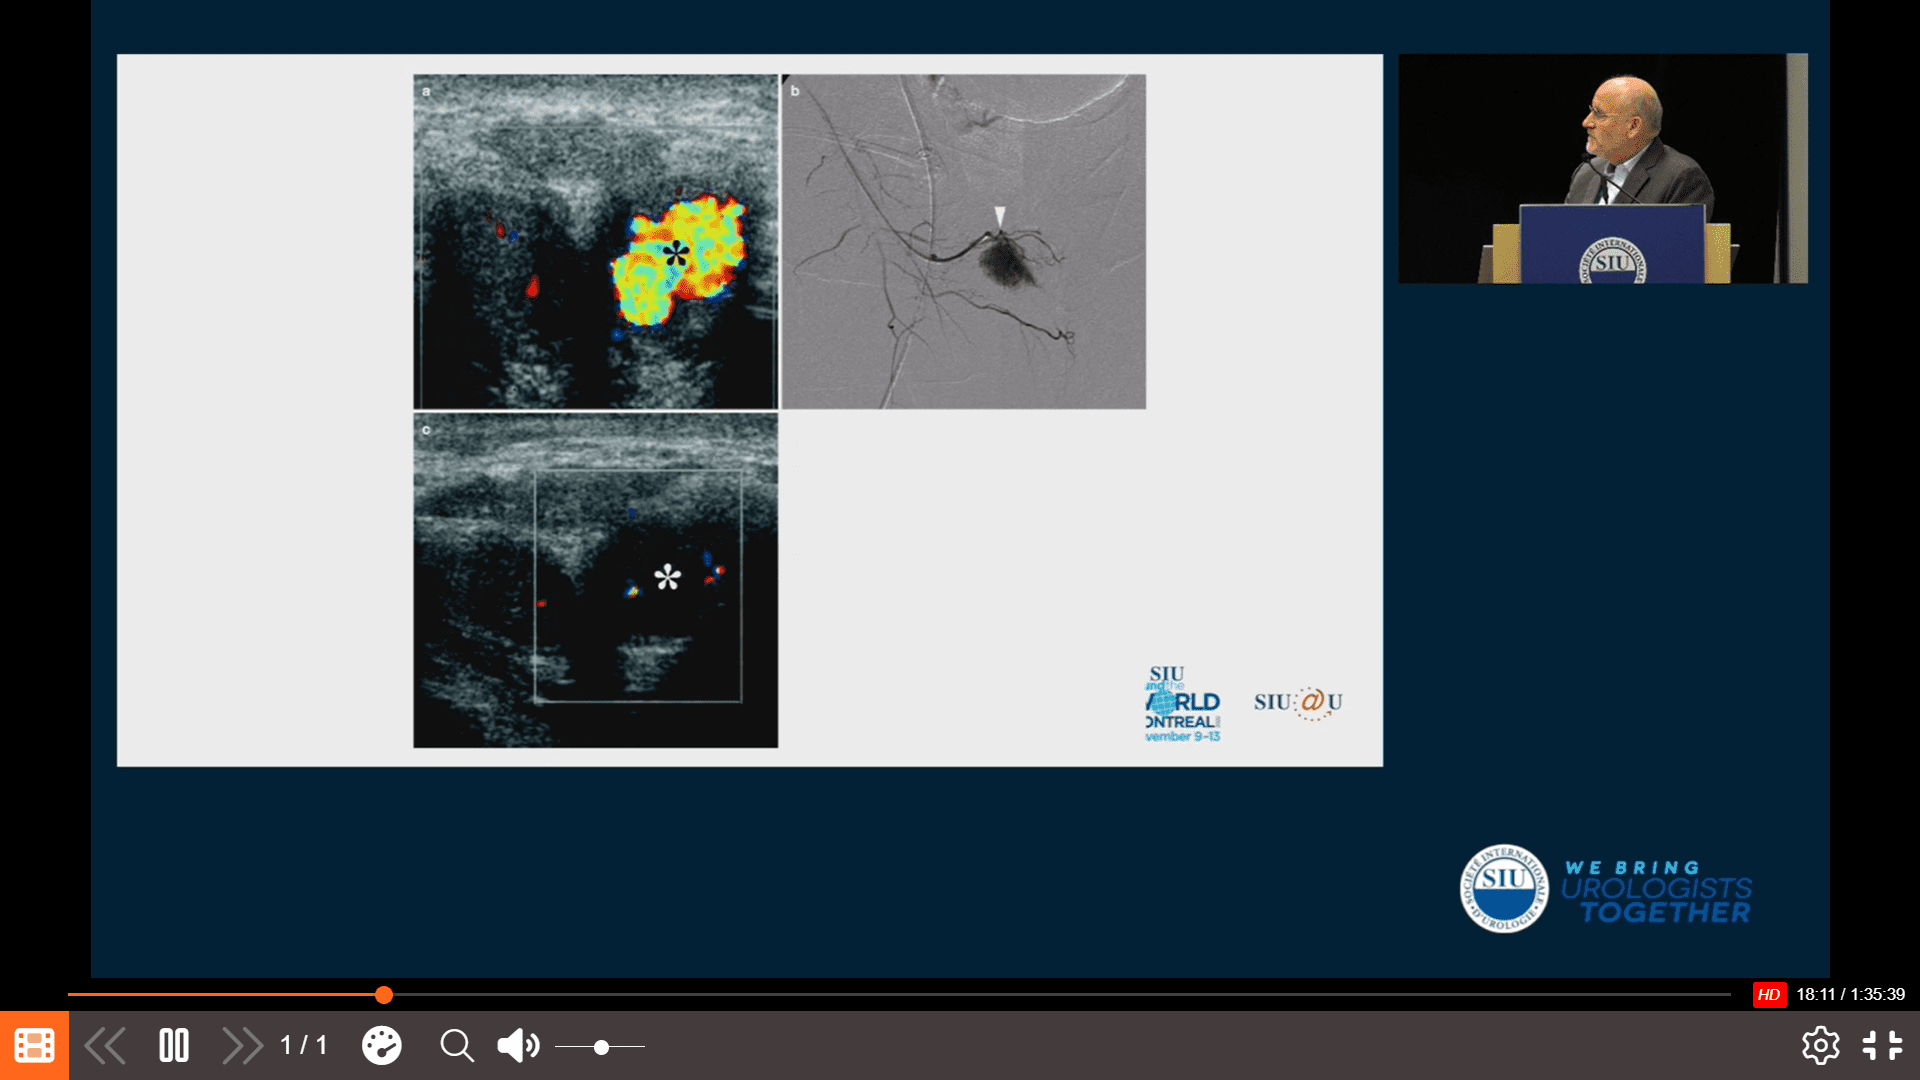Adjust the volume slider
Image resolution: width=1920 pixels, height=1080 pixels.
[600, 1047]
